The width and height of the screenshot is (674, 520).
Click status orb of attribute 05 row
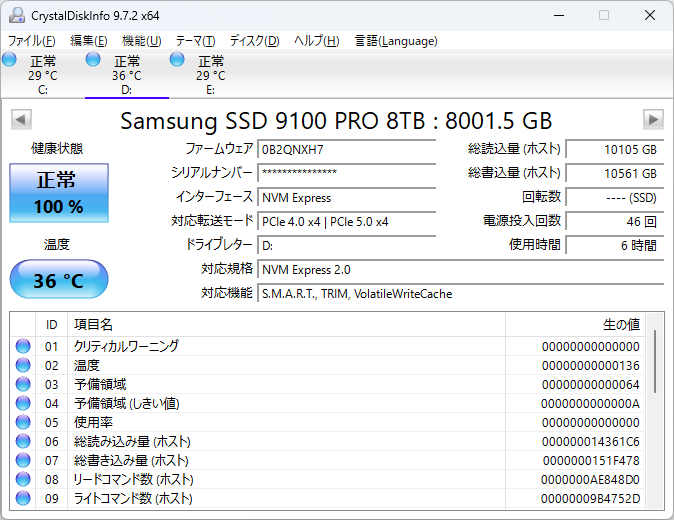[23, 422]
